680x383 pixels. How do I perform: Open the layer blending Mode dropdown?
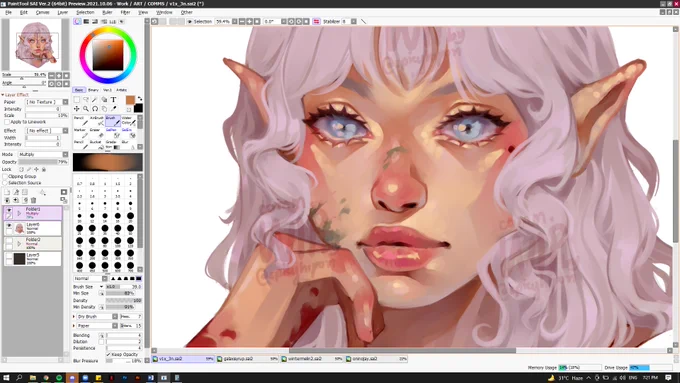pos(43,154)
